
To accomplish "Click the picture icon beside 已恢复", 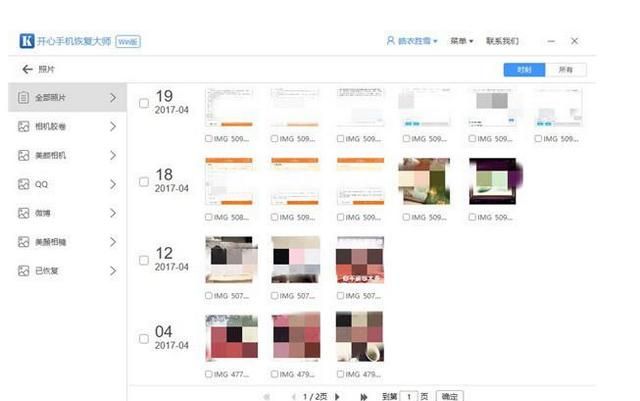I will click(x=23, y=271).
